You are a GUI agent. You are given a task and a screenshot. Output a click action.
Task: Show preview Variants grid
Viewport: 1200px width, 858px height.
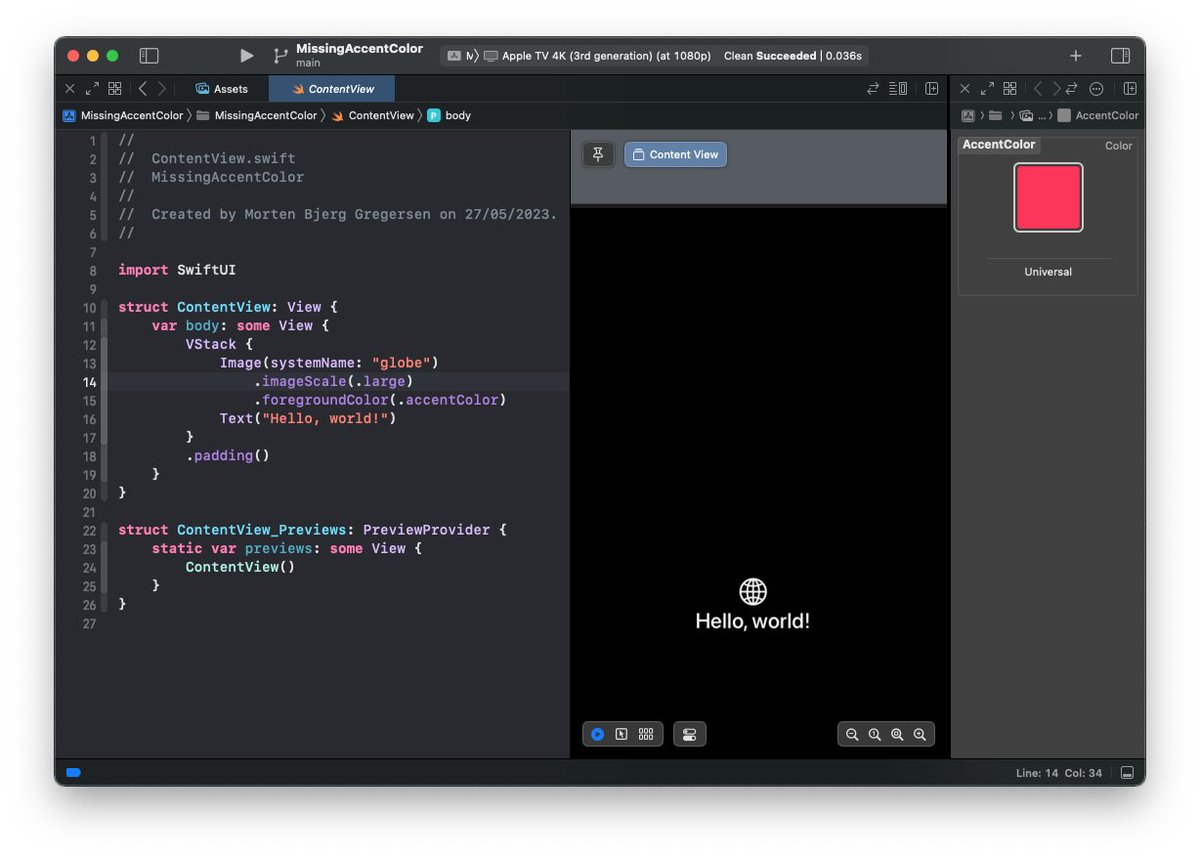pos(646,734)
